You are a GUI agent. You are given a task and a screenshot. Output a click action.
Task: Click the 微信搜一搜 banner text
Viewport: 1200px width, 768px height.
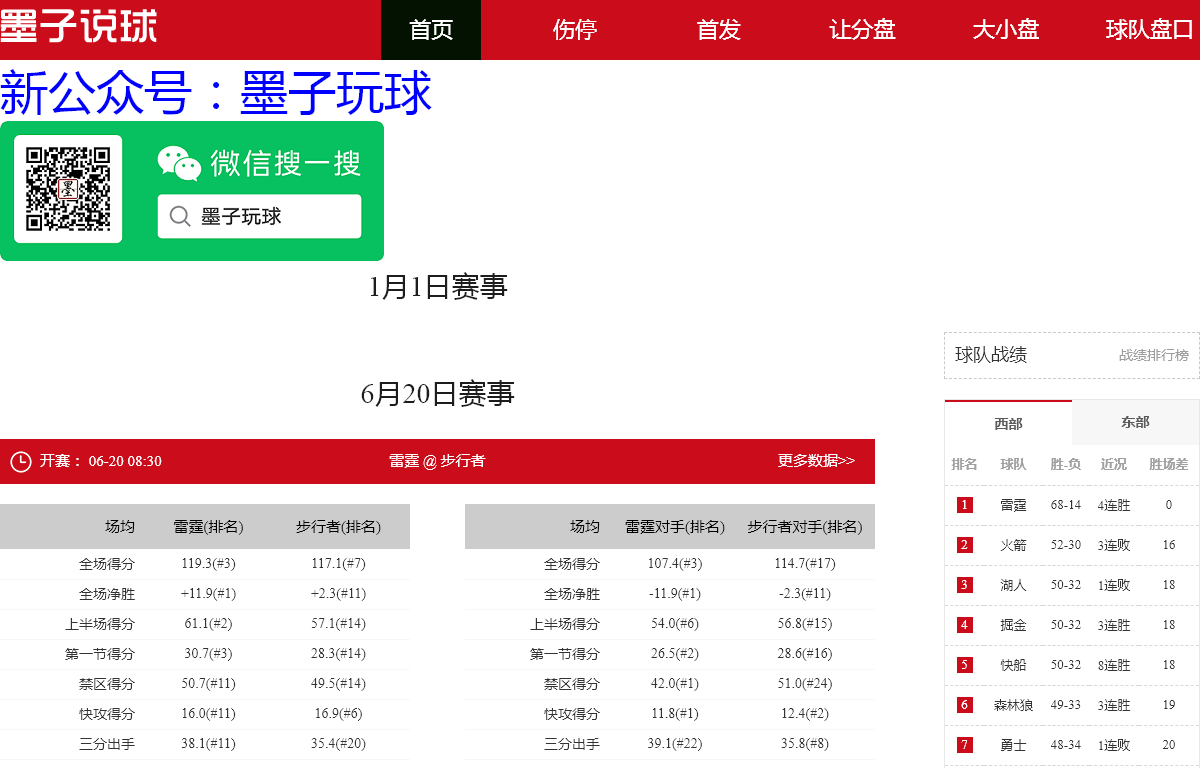pos(286,163)
